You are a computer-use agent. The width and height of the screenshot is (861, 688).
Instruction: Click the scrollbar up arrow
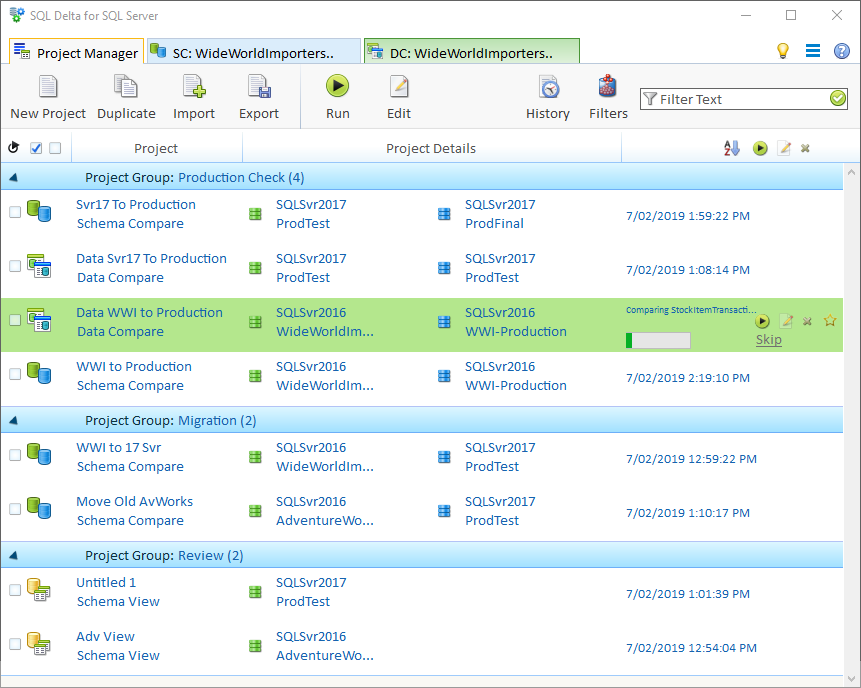click(x=851, y=172)
